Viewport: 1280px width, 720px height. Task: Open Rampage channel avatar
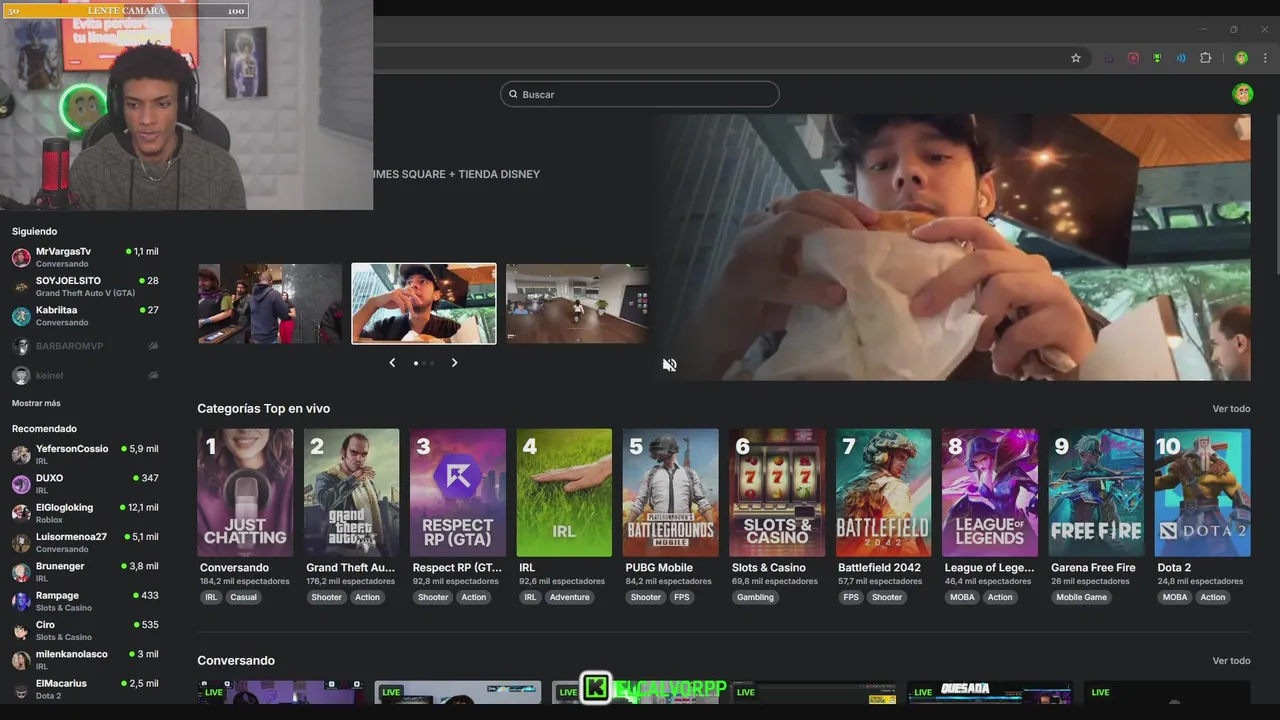(21, 601)
